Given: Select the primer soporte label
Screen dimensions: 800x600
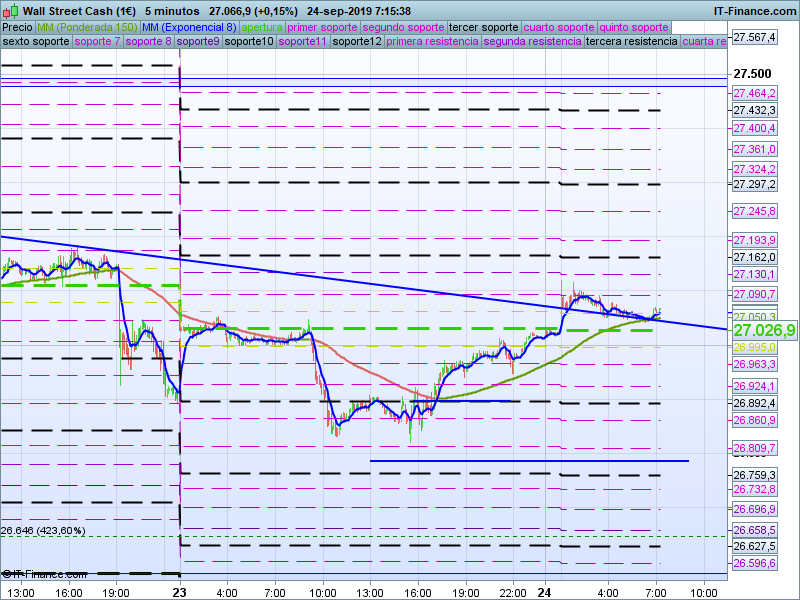Looking at the screenshot, I should tap(322, 27).
